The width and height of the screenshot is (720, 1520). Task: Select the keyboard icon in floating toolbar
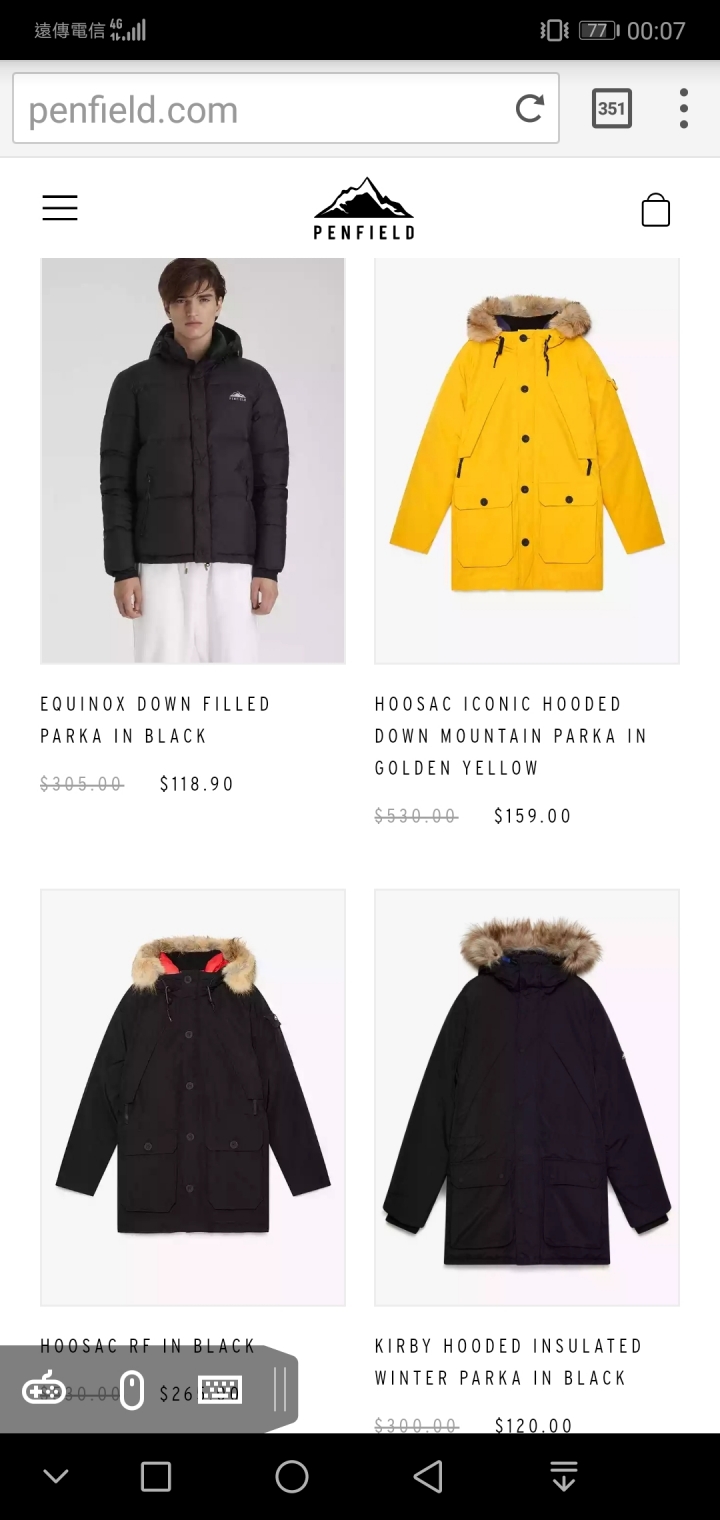point(220,1389)
